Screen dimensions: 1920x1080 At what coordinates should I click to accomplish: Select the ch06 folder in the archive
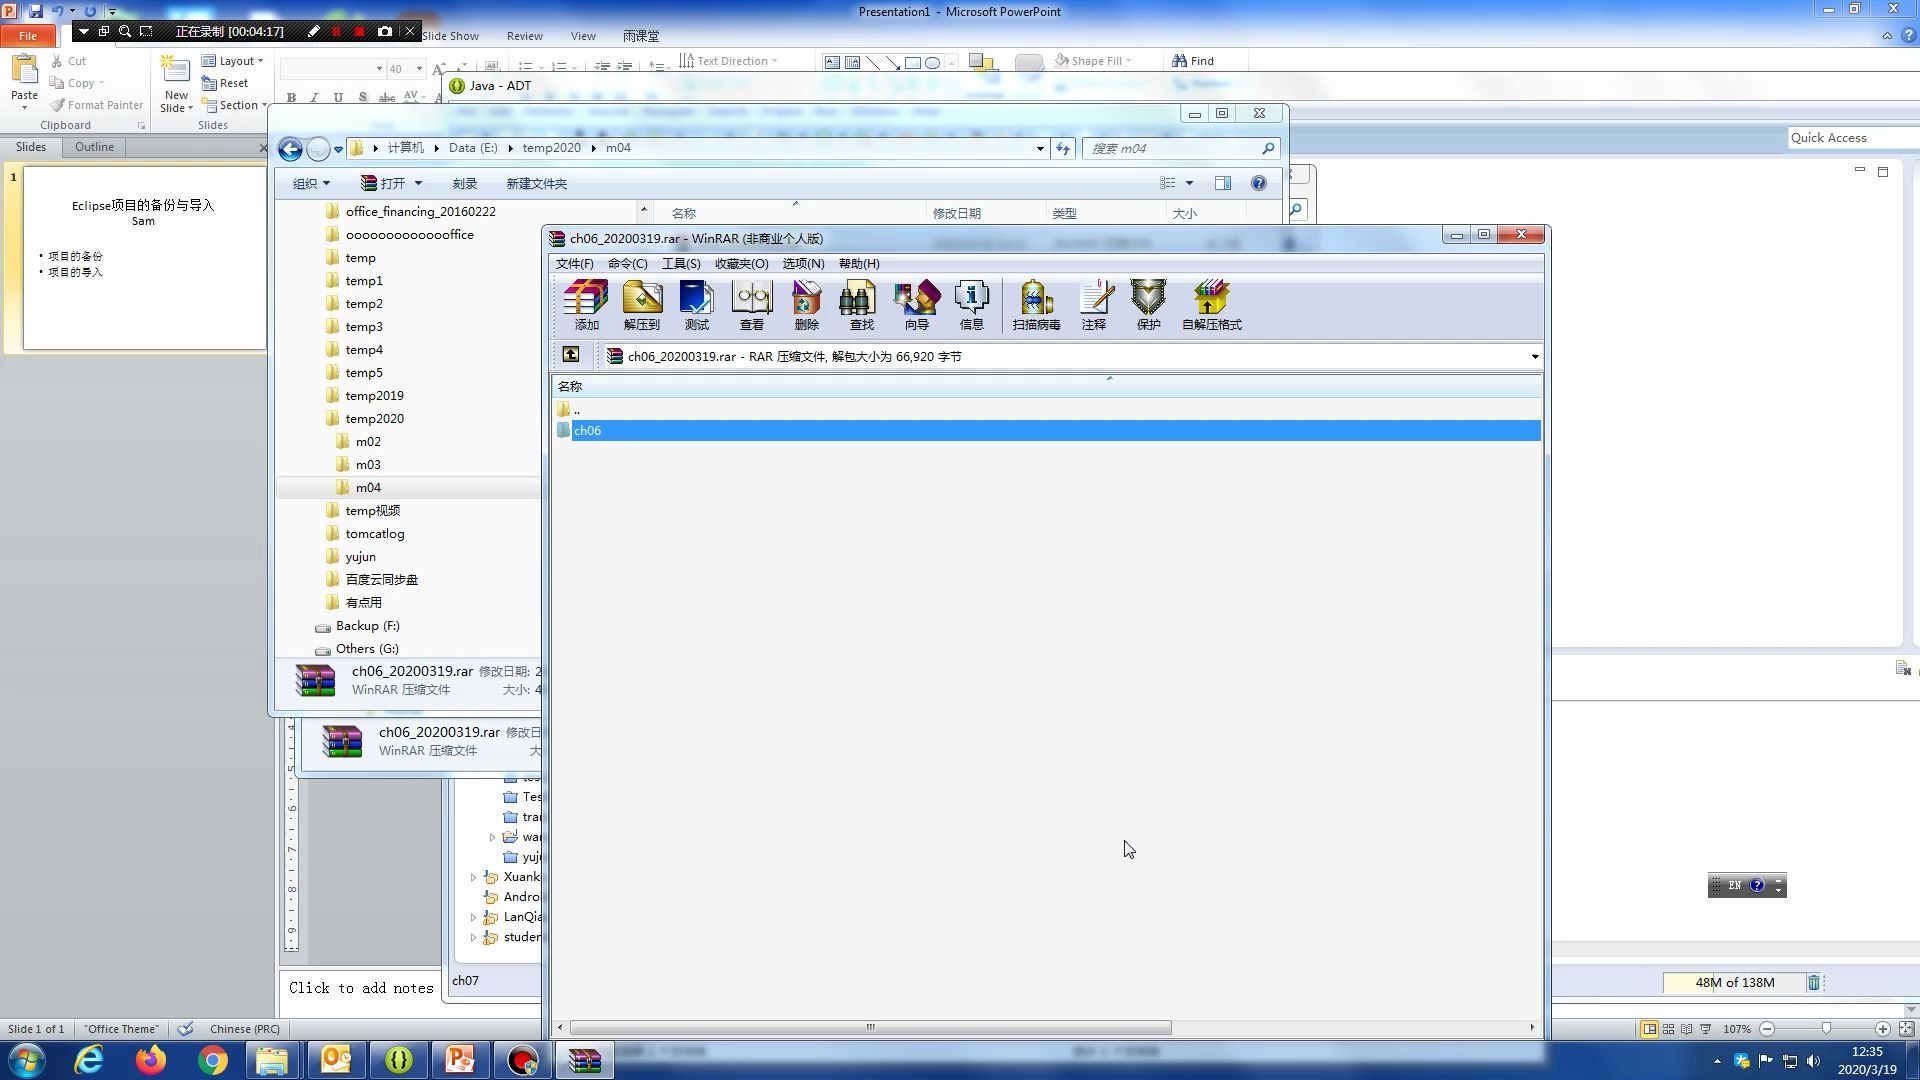click(x=588, y=431)
